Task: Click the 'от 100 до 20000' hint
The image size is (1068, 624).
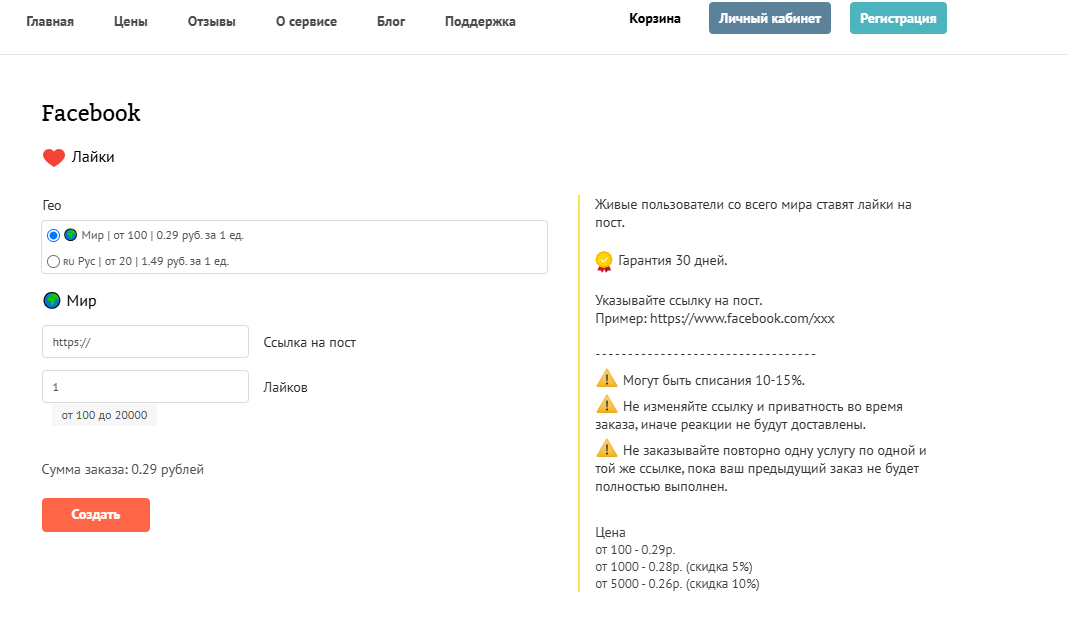Action: [104, 415]
